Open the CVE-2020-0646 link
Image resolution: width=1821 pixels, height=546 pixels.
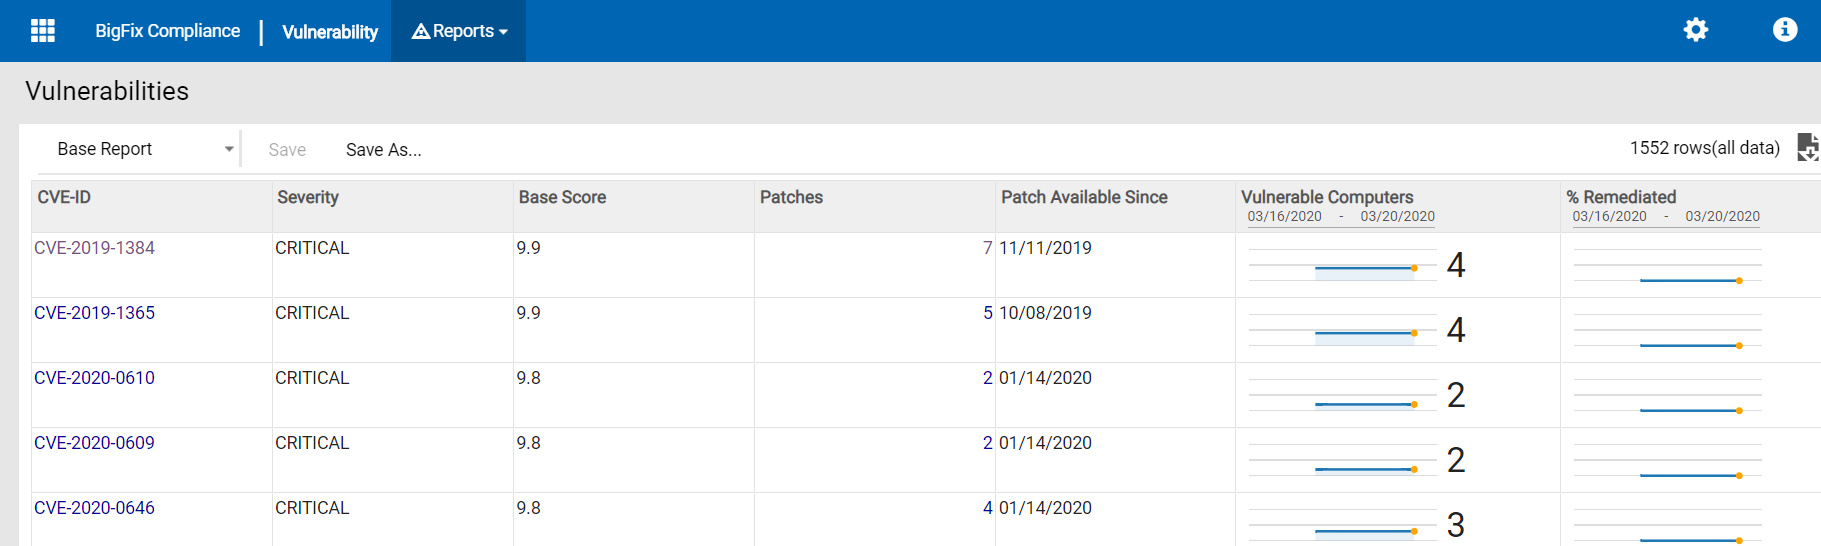[x=94, y=508]
